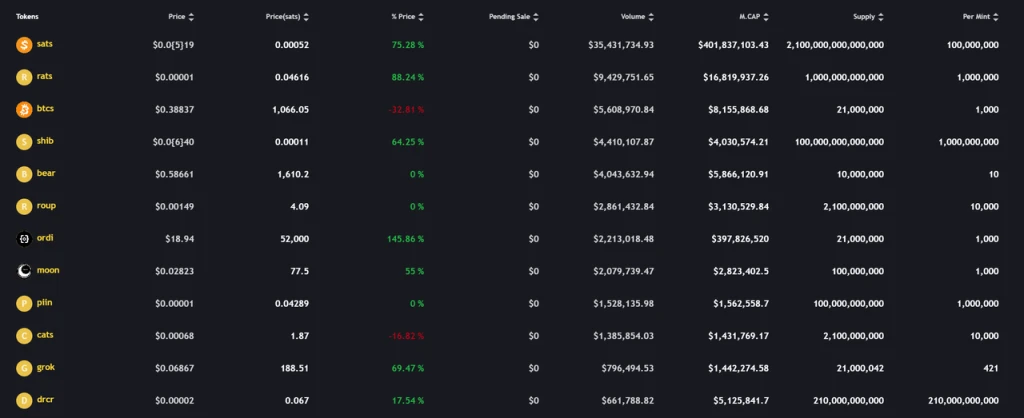Toggle sorting on % Price column
Image resolution: width=1024 pixels, height=418 pixels.
pyautogui.click(x=421, y=17)
